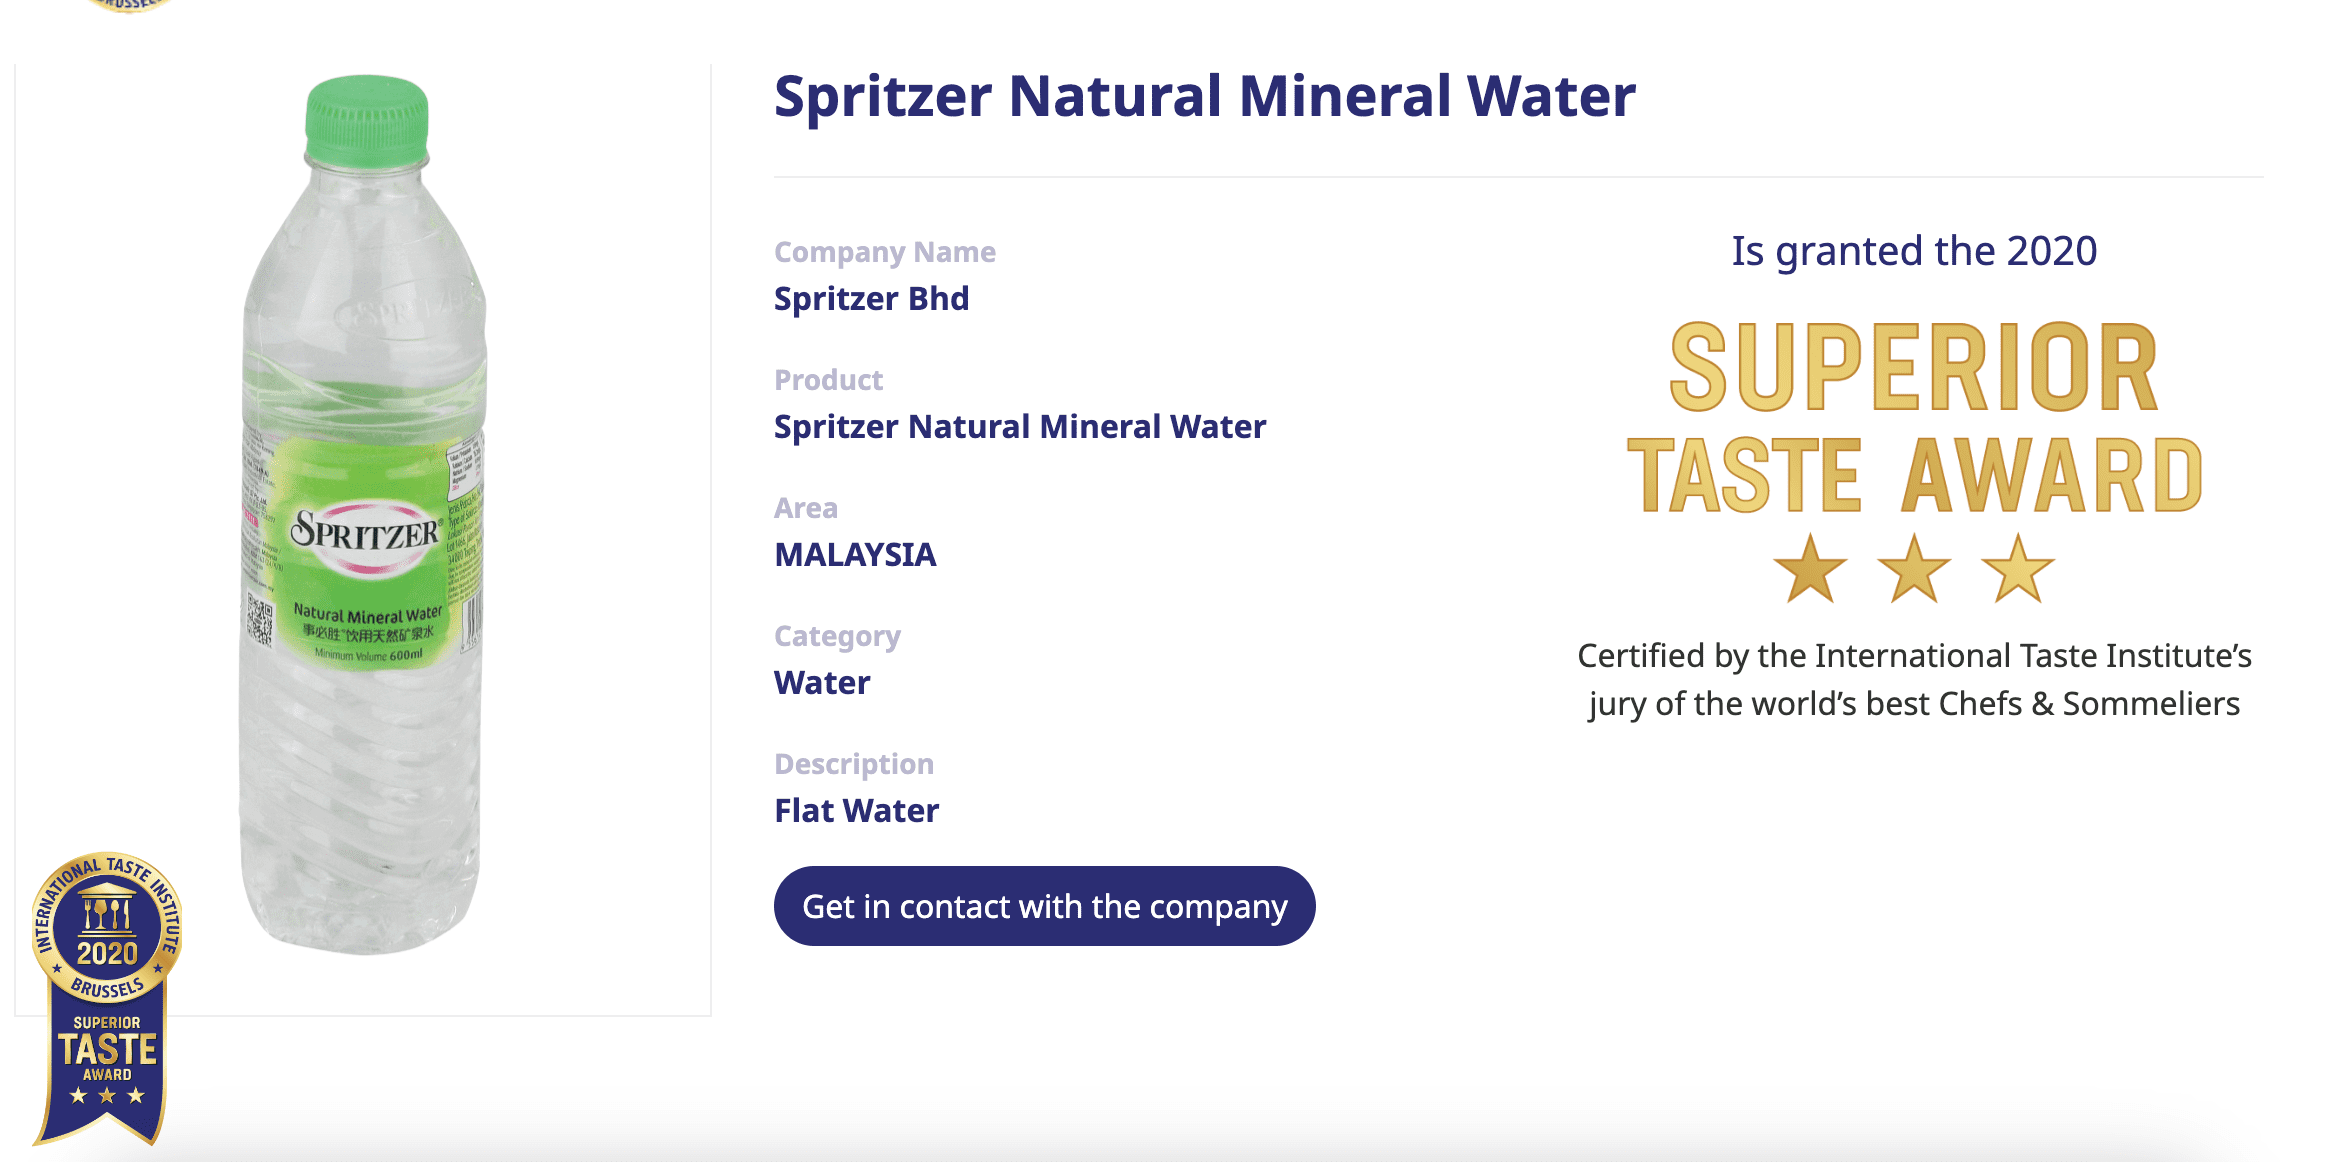Click the middle gold star under the award title
The height and width of the screenshot is (1162, 2346).
[x=1914, y=570]
